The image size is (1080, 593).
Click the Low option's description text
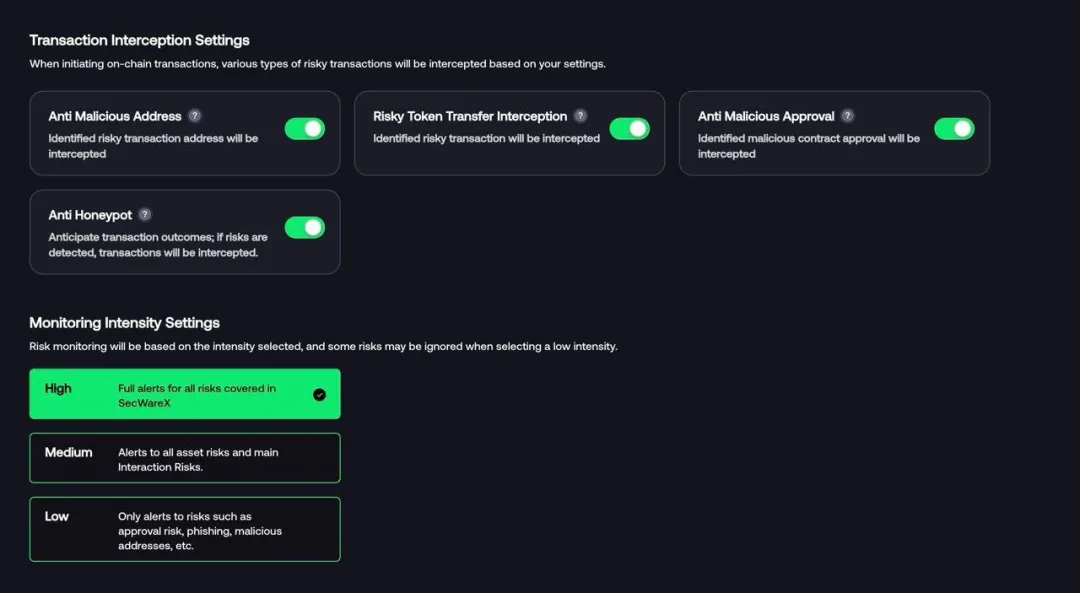point(200,531)
